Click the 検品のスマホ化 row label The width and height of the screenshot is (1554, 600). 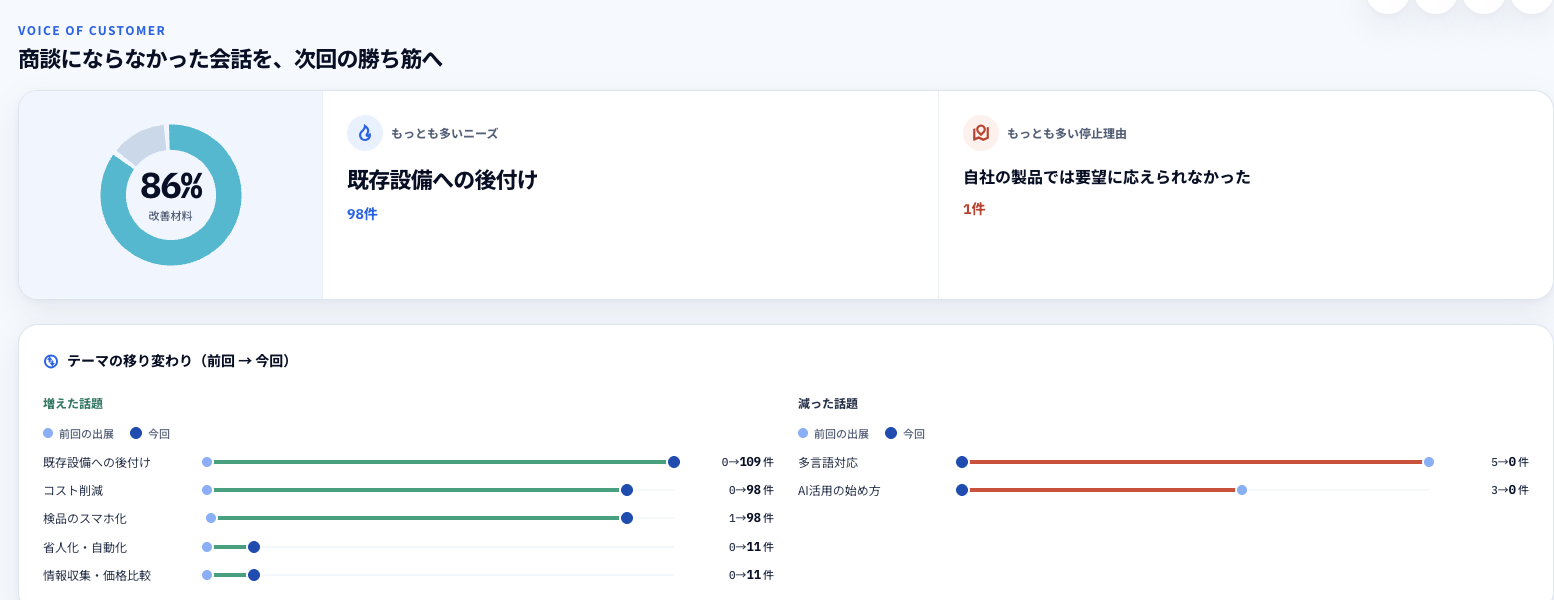coord(85,518)
